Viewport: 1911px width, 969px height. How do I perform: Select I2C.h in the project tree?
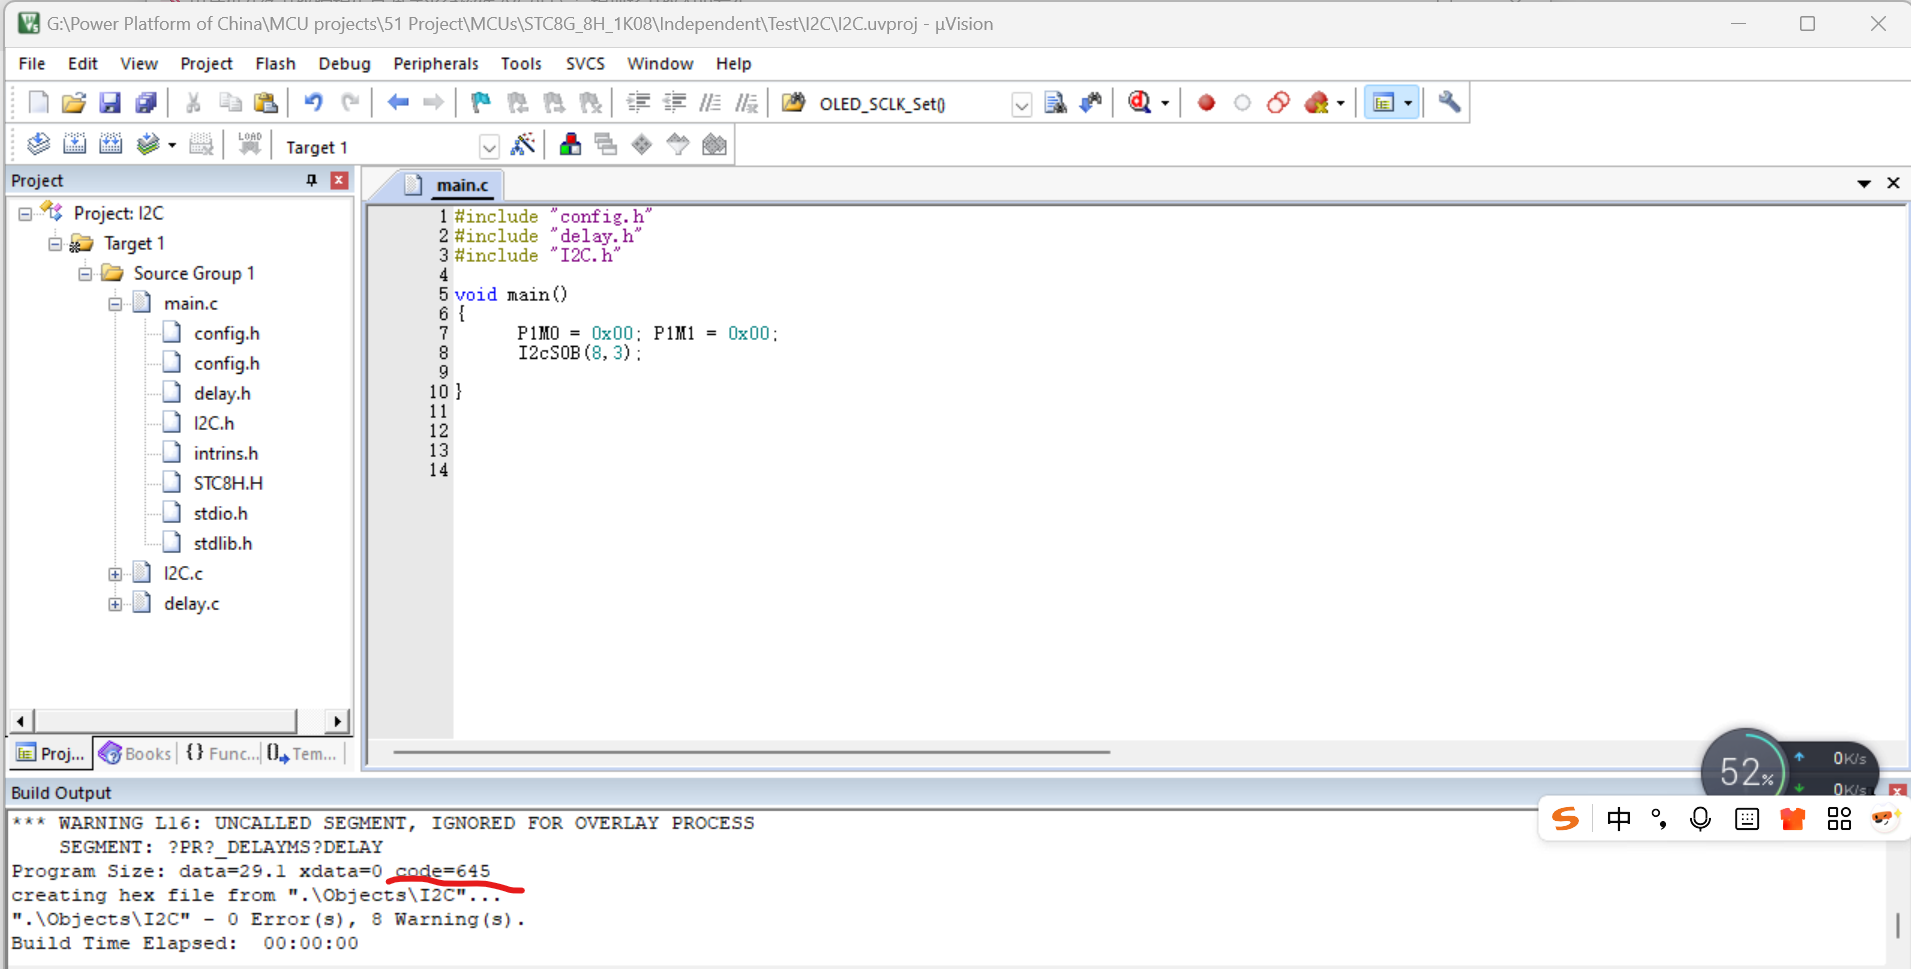pyautogui.click(x=214, y=423)
